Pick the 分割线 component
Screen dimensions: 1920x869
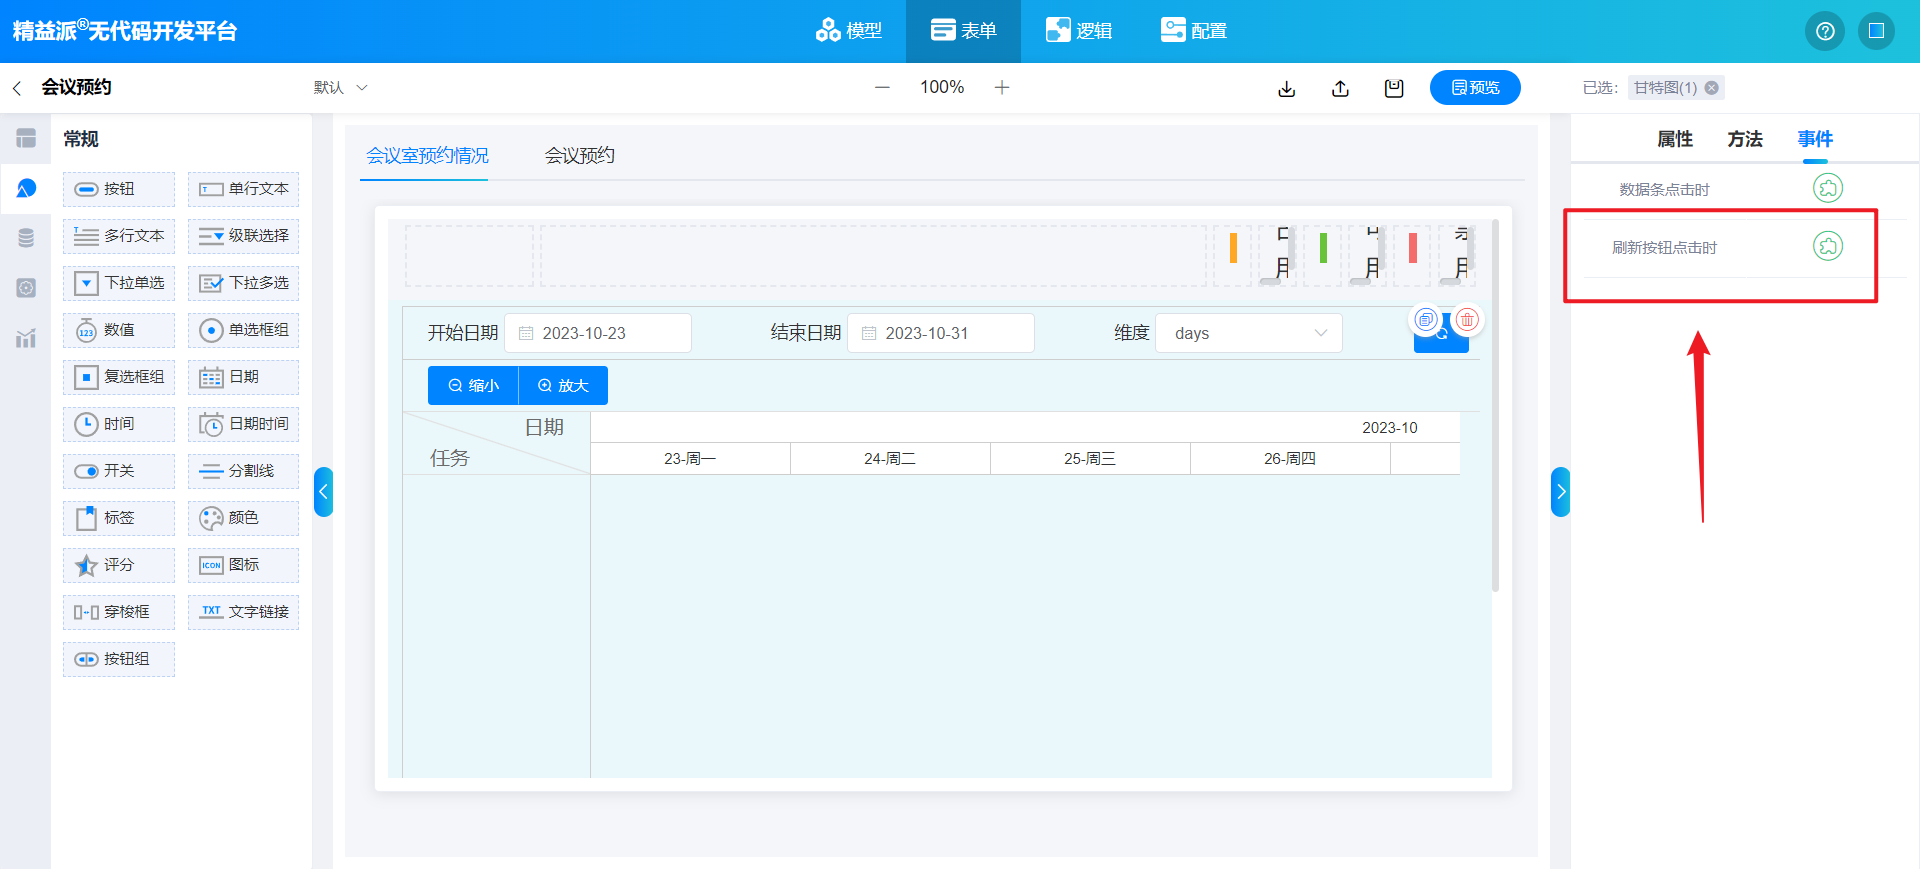click(x=243, y=471)
